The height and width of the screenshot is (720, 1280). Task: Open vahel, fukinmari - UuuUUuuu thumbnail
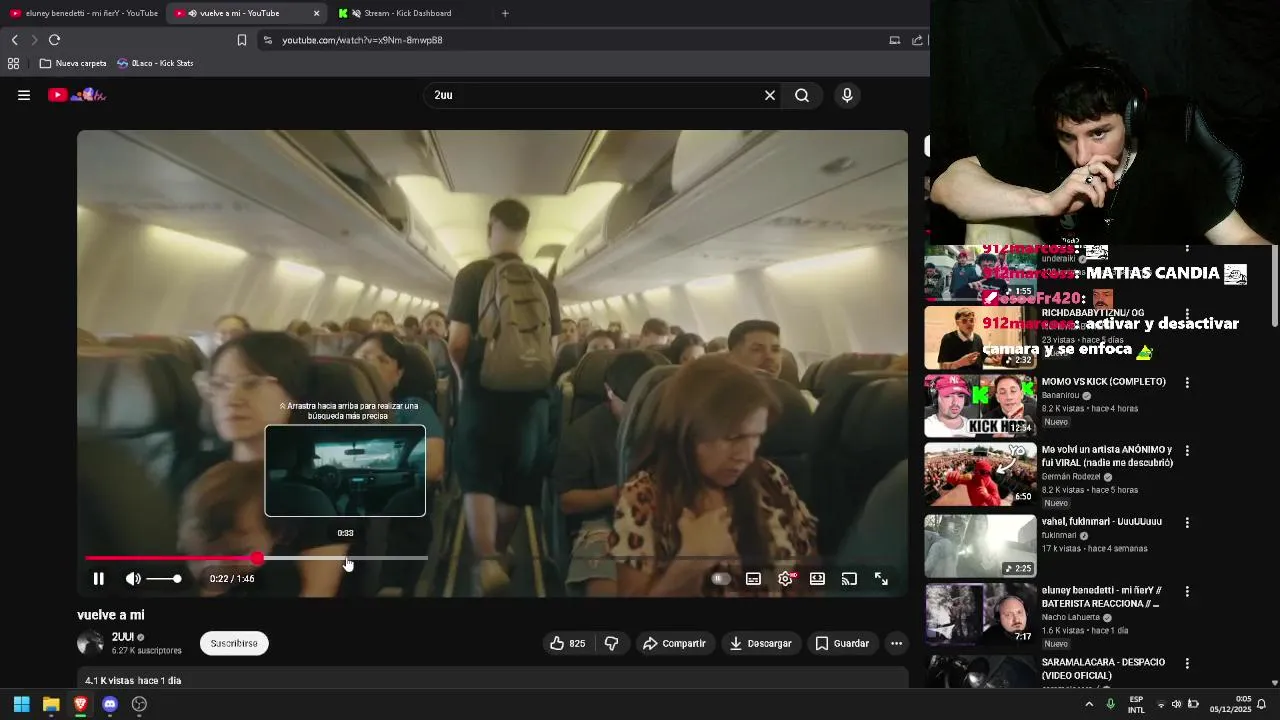980,546
